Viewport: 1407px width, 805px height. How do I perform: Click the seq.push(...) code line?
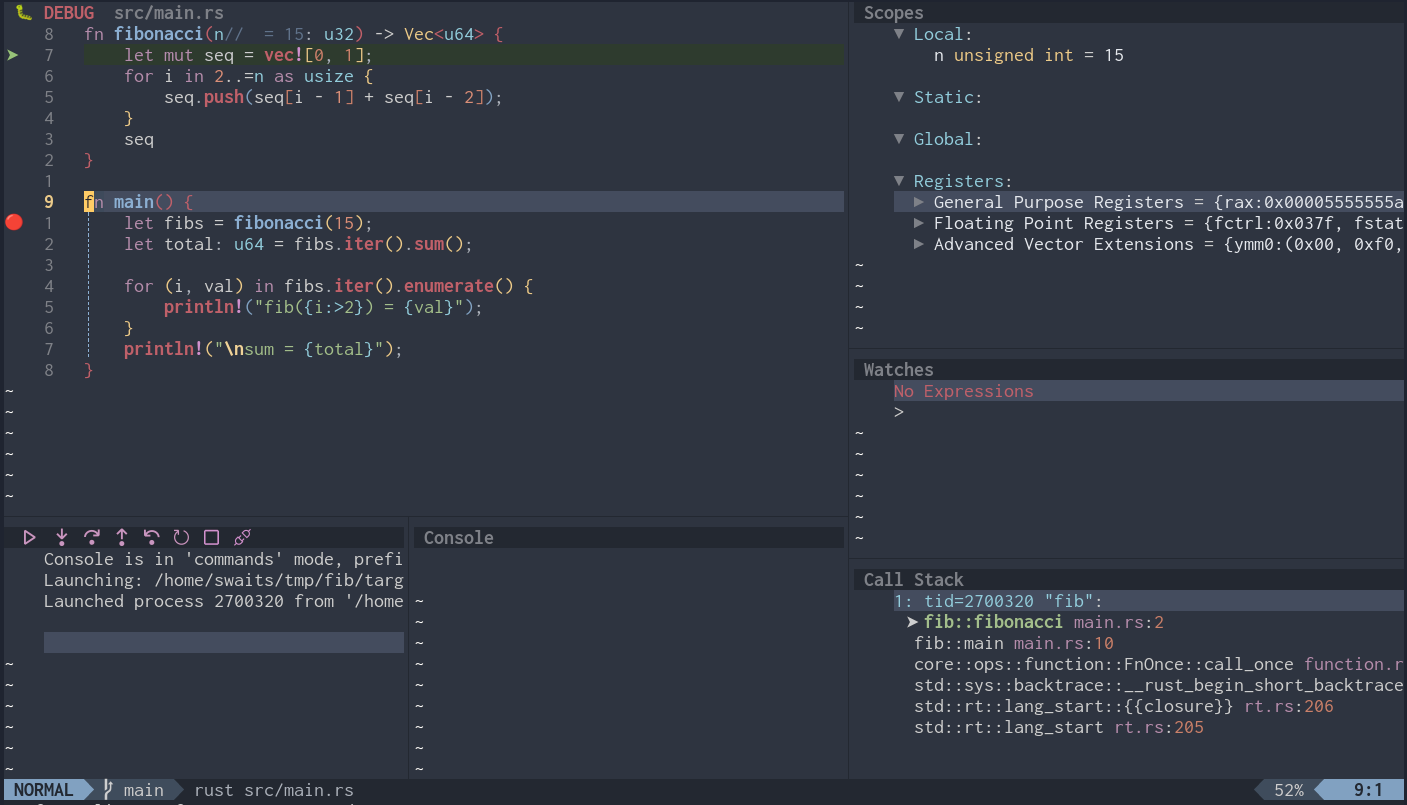point(334,97)
